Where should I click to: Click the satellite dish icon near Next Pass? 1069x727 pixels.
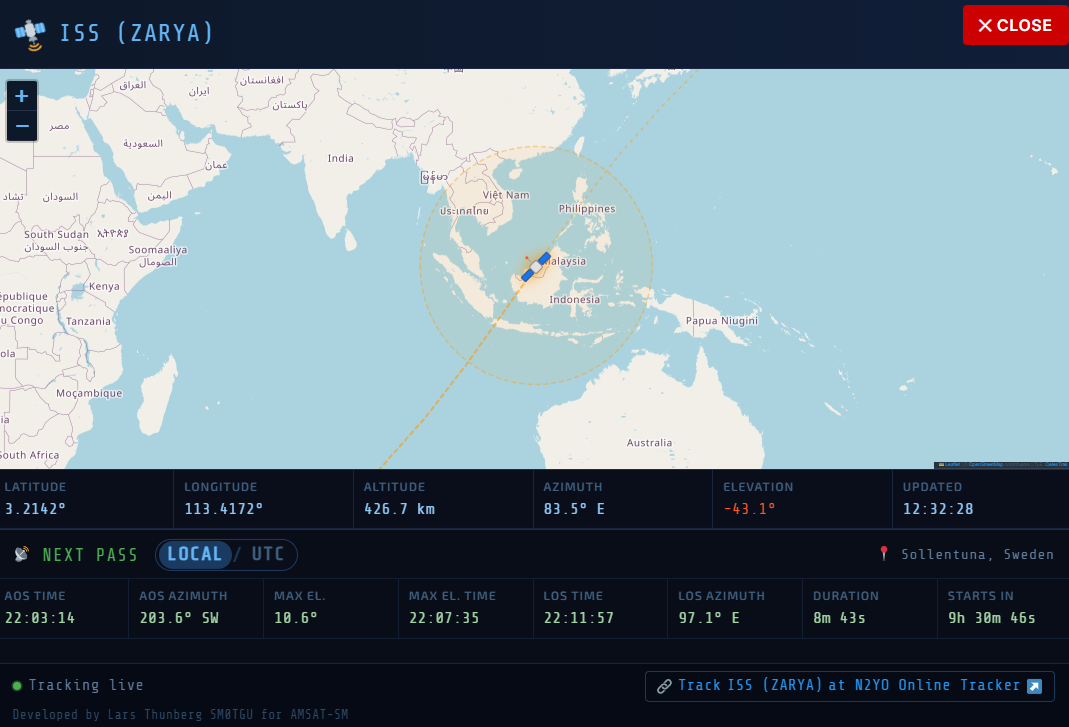pyautogui.click(x=22, y=554)
